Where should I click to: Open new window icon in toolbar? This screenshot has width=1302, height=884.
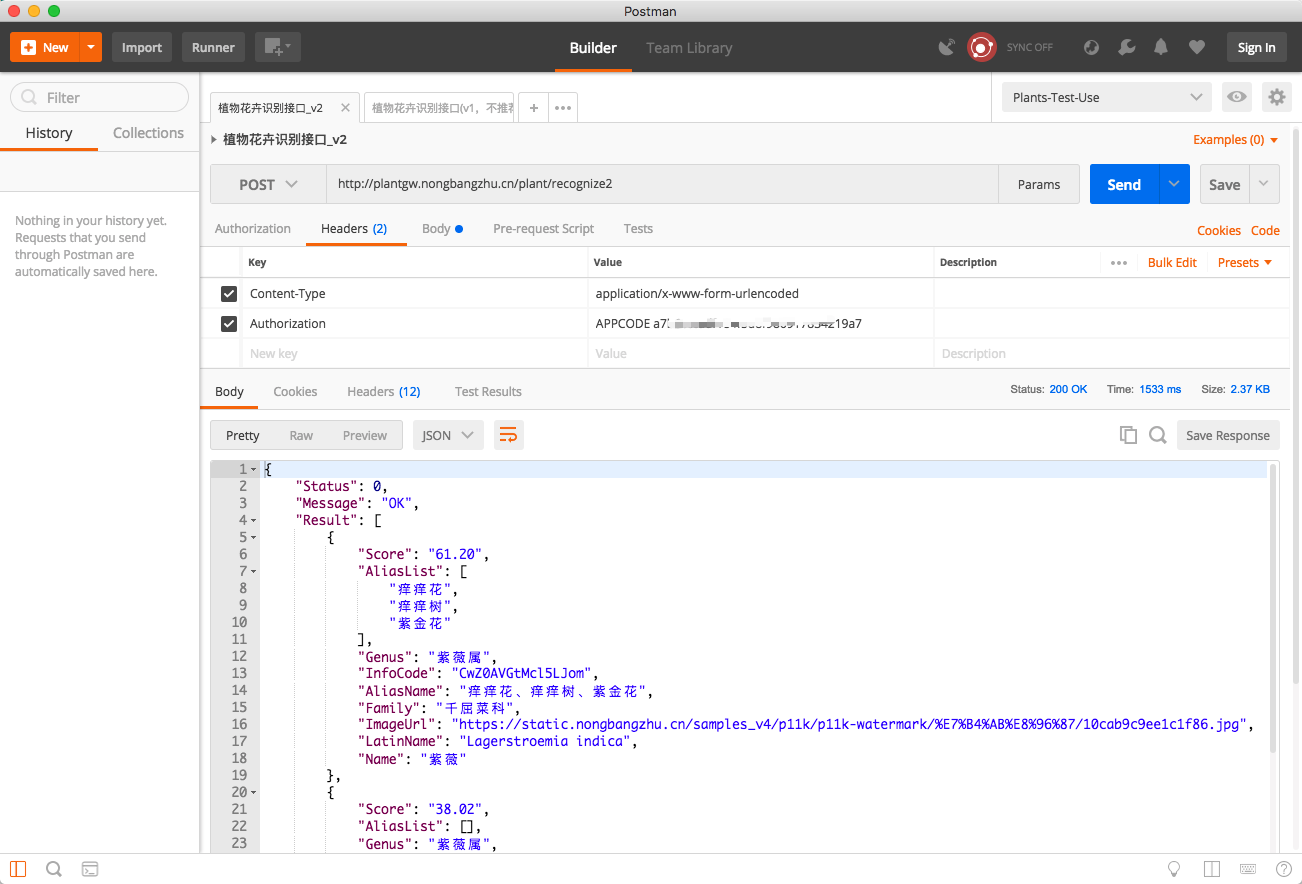click(x=277, y=47)
